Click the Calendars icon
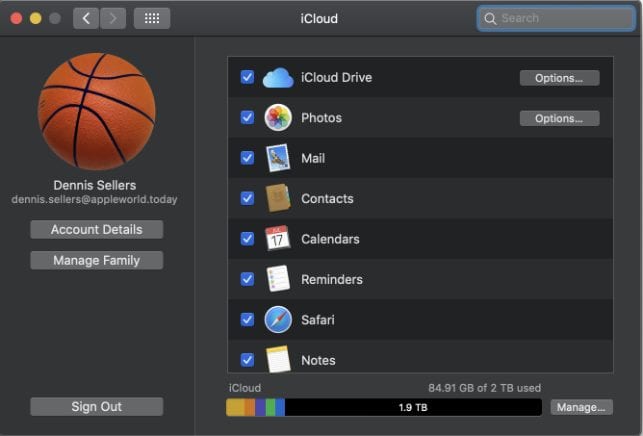 (x=277, y=239)
